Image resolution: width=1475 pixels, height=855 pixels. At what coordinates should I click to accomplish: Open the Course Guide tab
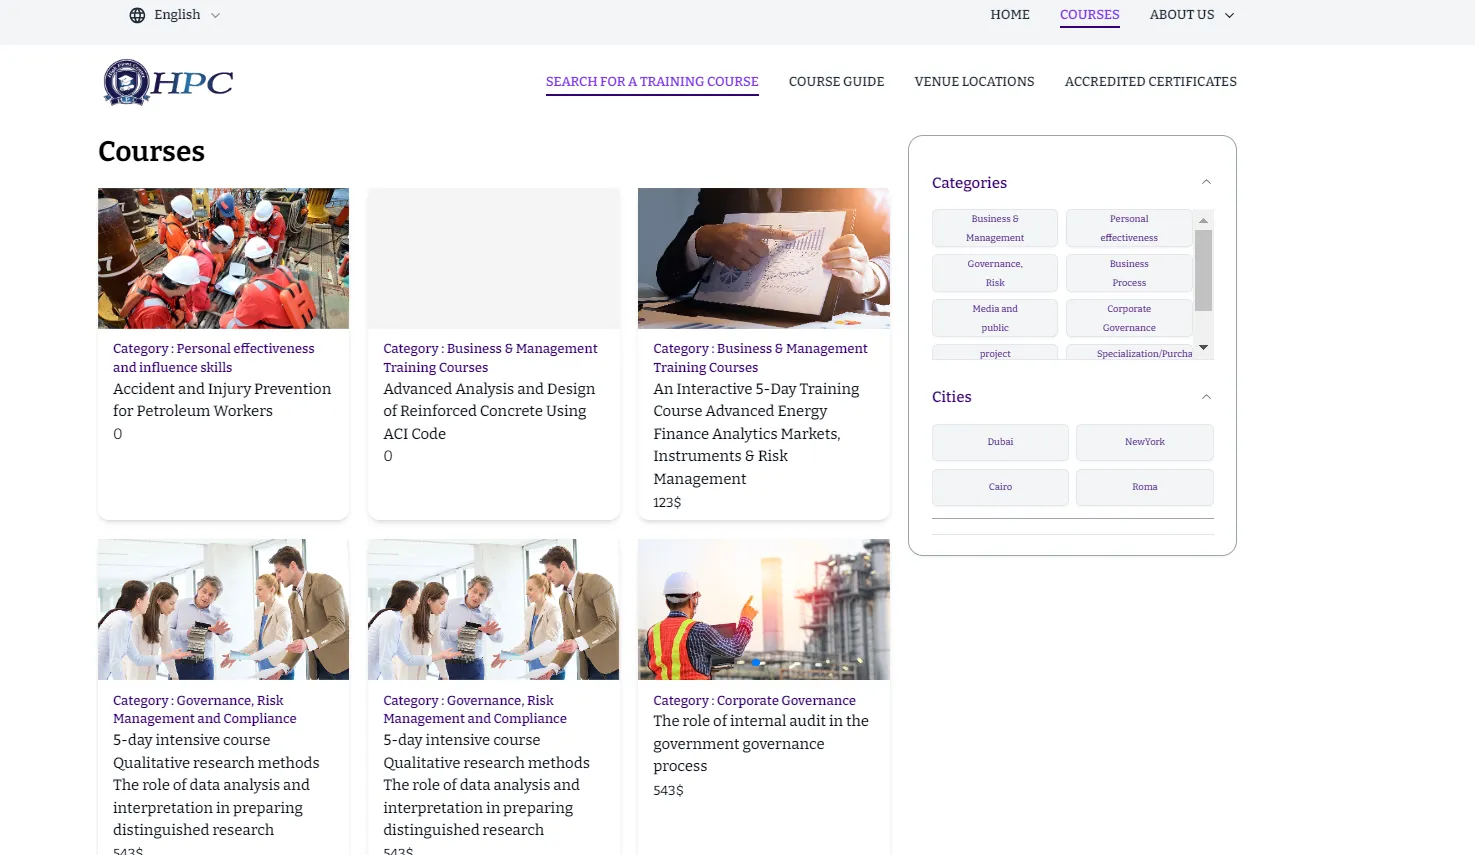(x=836, y=82)
